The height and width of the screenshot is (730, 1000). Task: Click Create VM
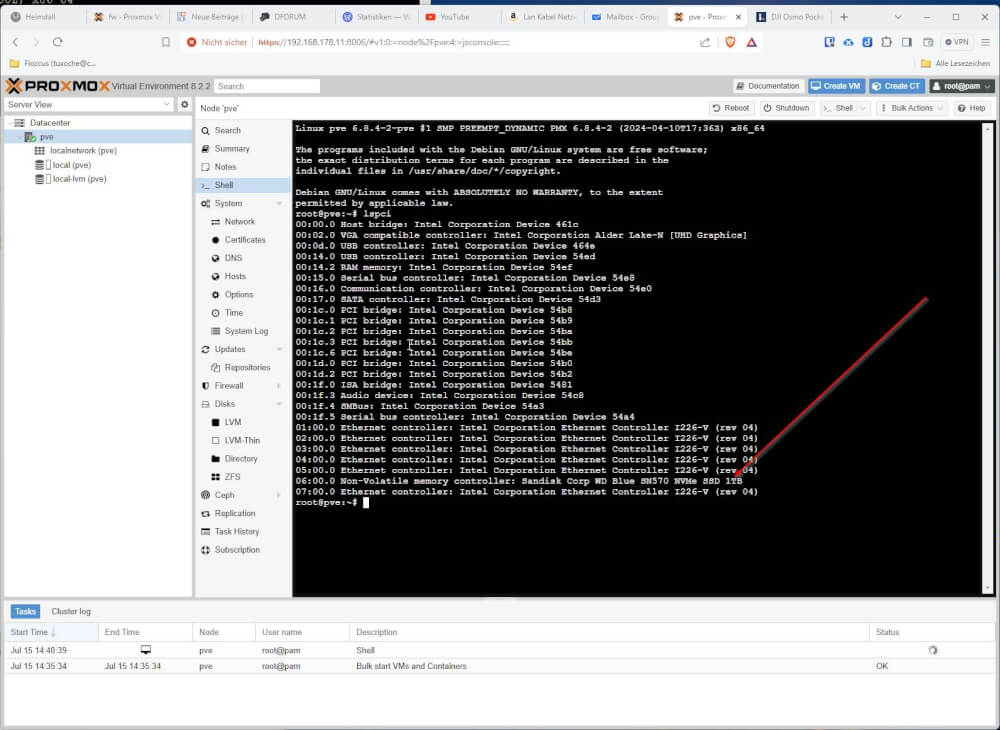click(836, 86)
